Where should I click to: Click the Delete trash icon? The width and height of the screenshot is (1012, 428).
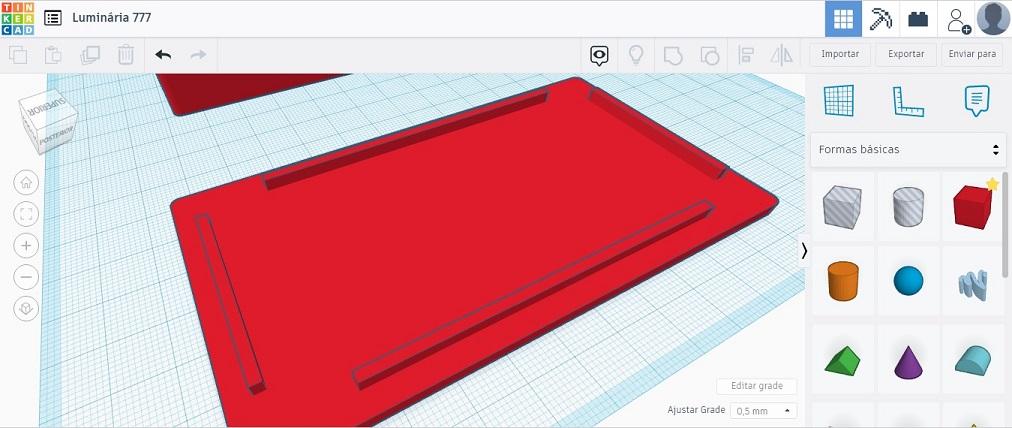tap(126, 56)
